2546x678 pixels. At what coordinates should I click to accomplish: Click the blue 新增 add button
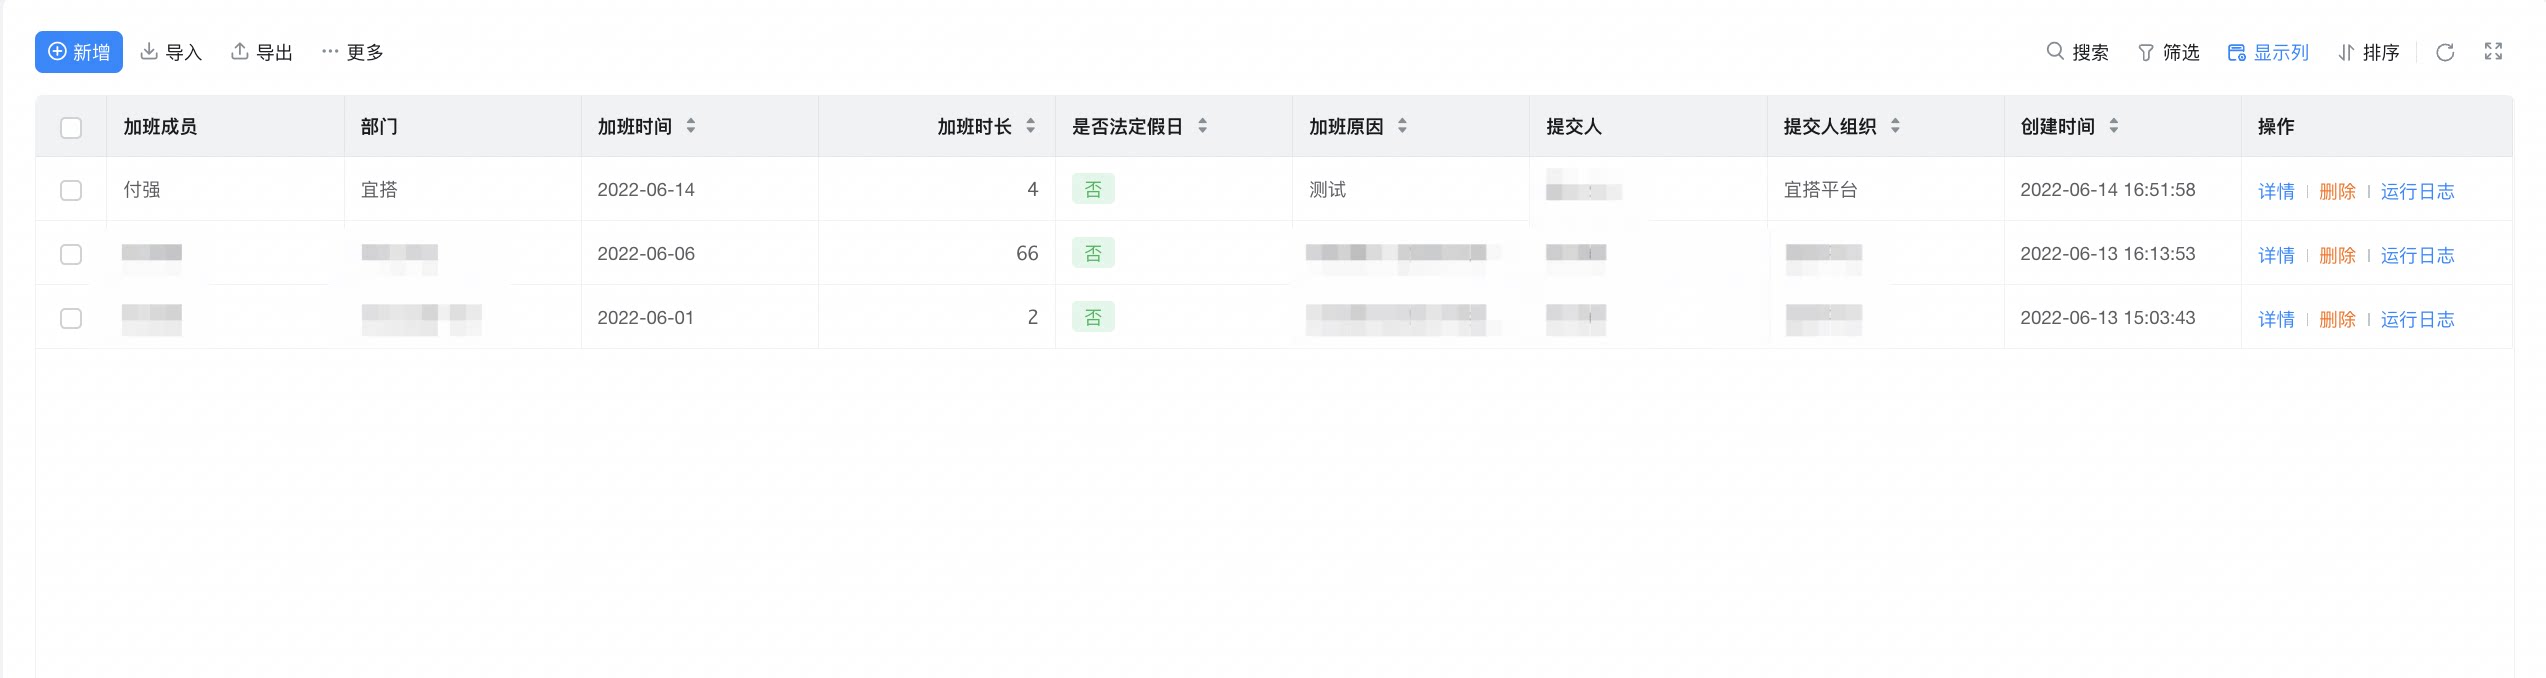79,52
